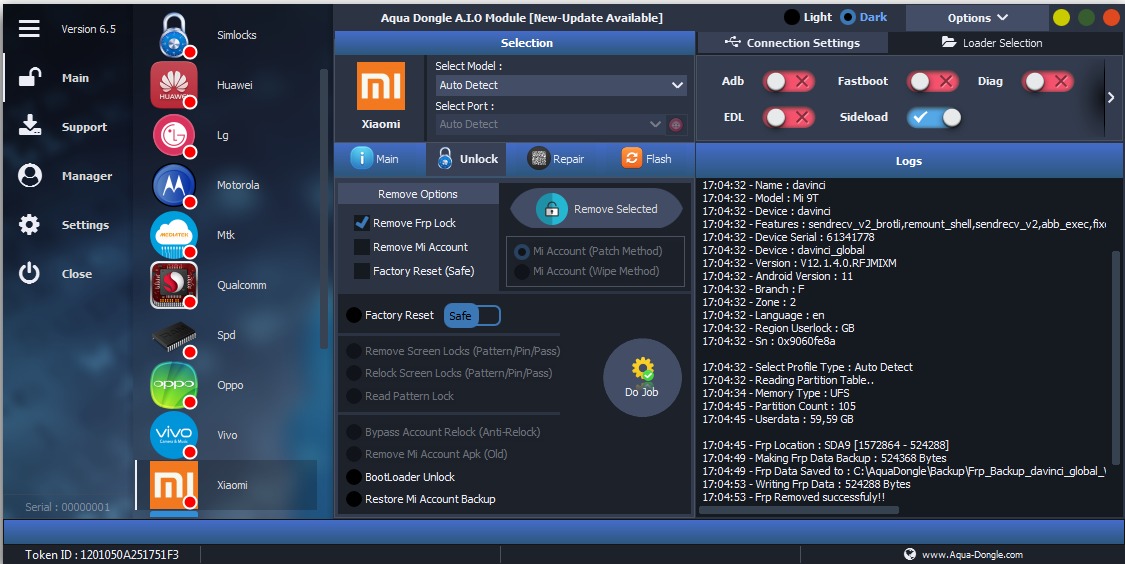1125x564 pixels.
Task: Click the Logs panel header
Action: (x=908, y=161)
